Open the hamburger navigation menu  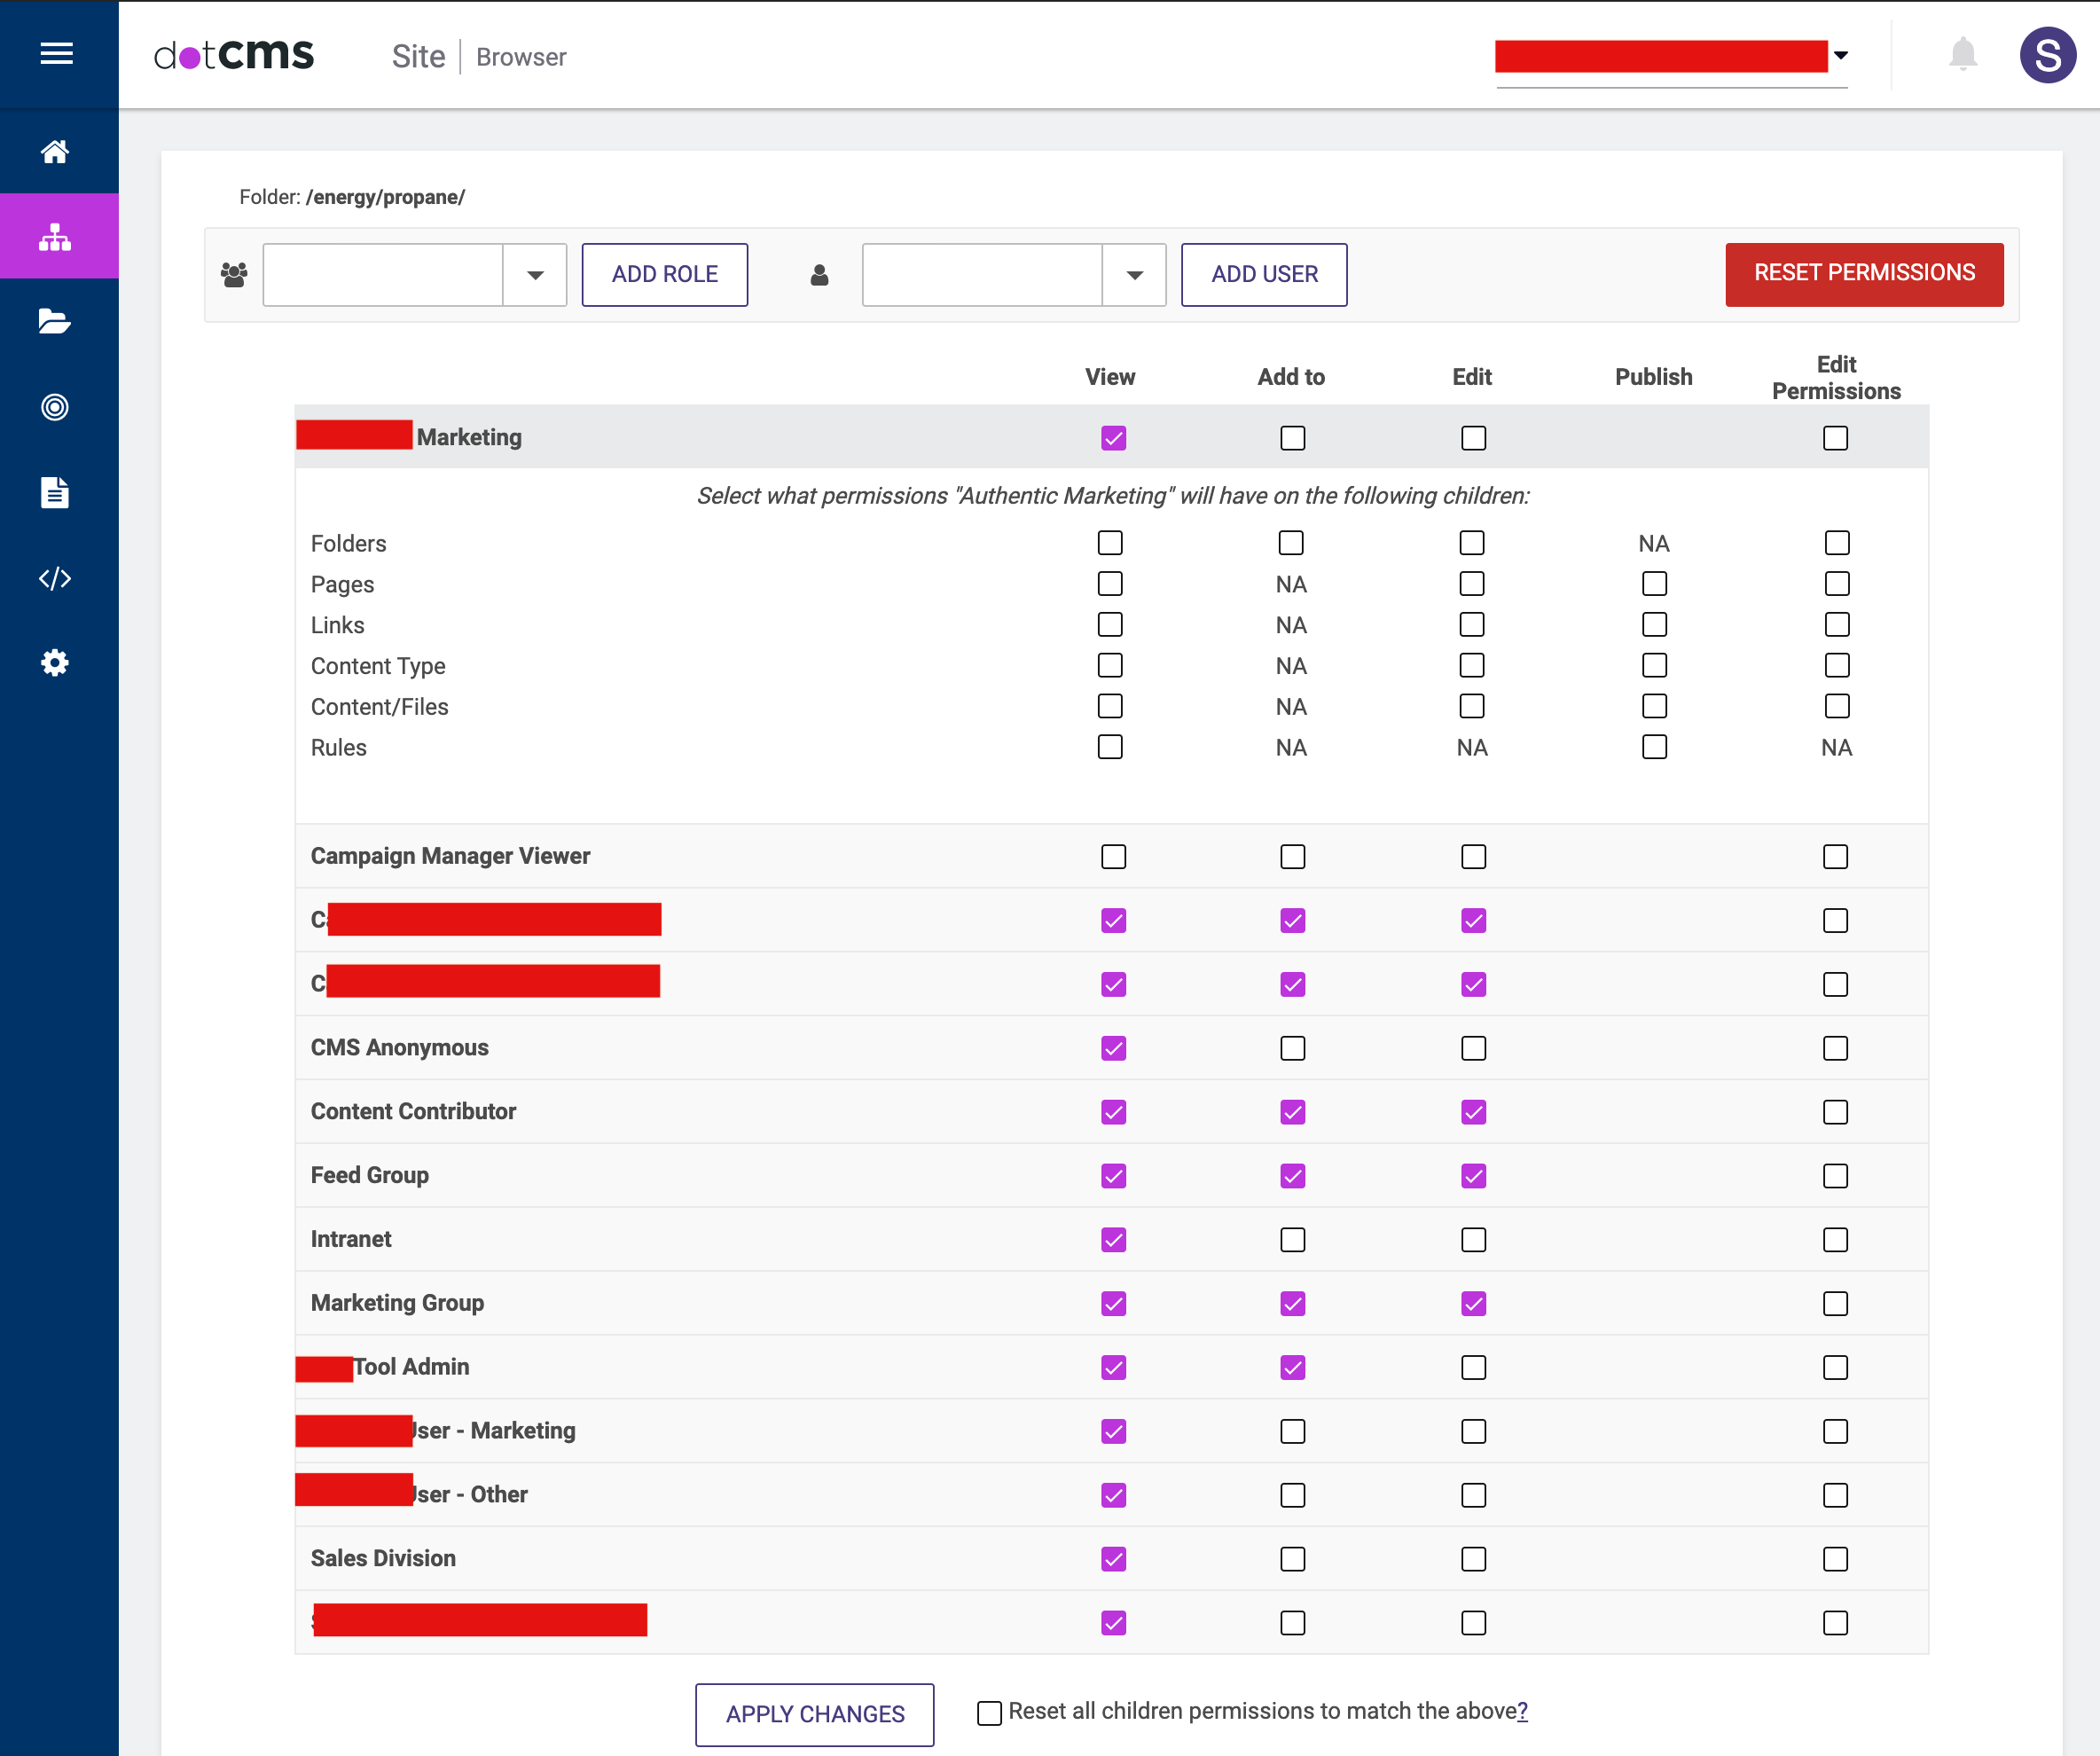tap(57, 54)
